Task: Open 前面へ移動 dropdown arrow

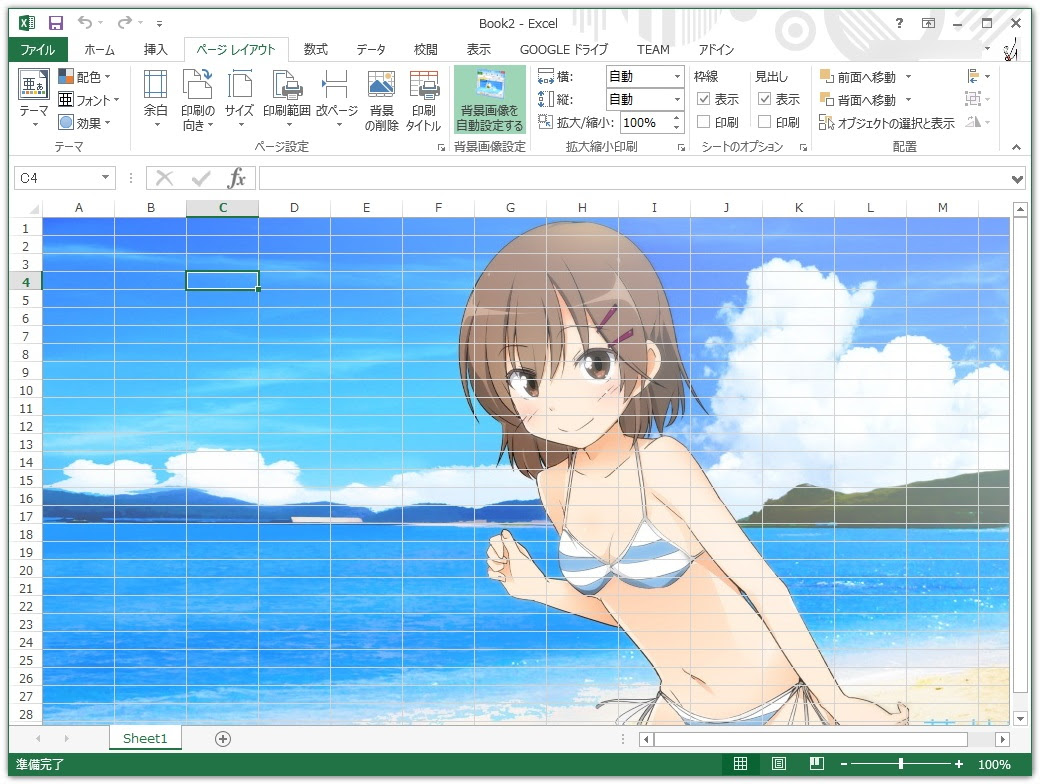Action: click(909, 77)
